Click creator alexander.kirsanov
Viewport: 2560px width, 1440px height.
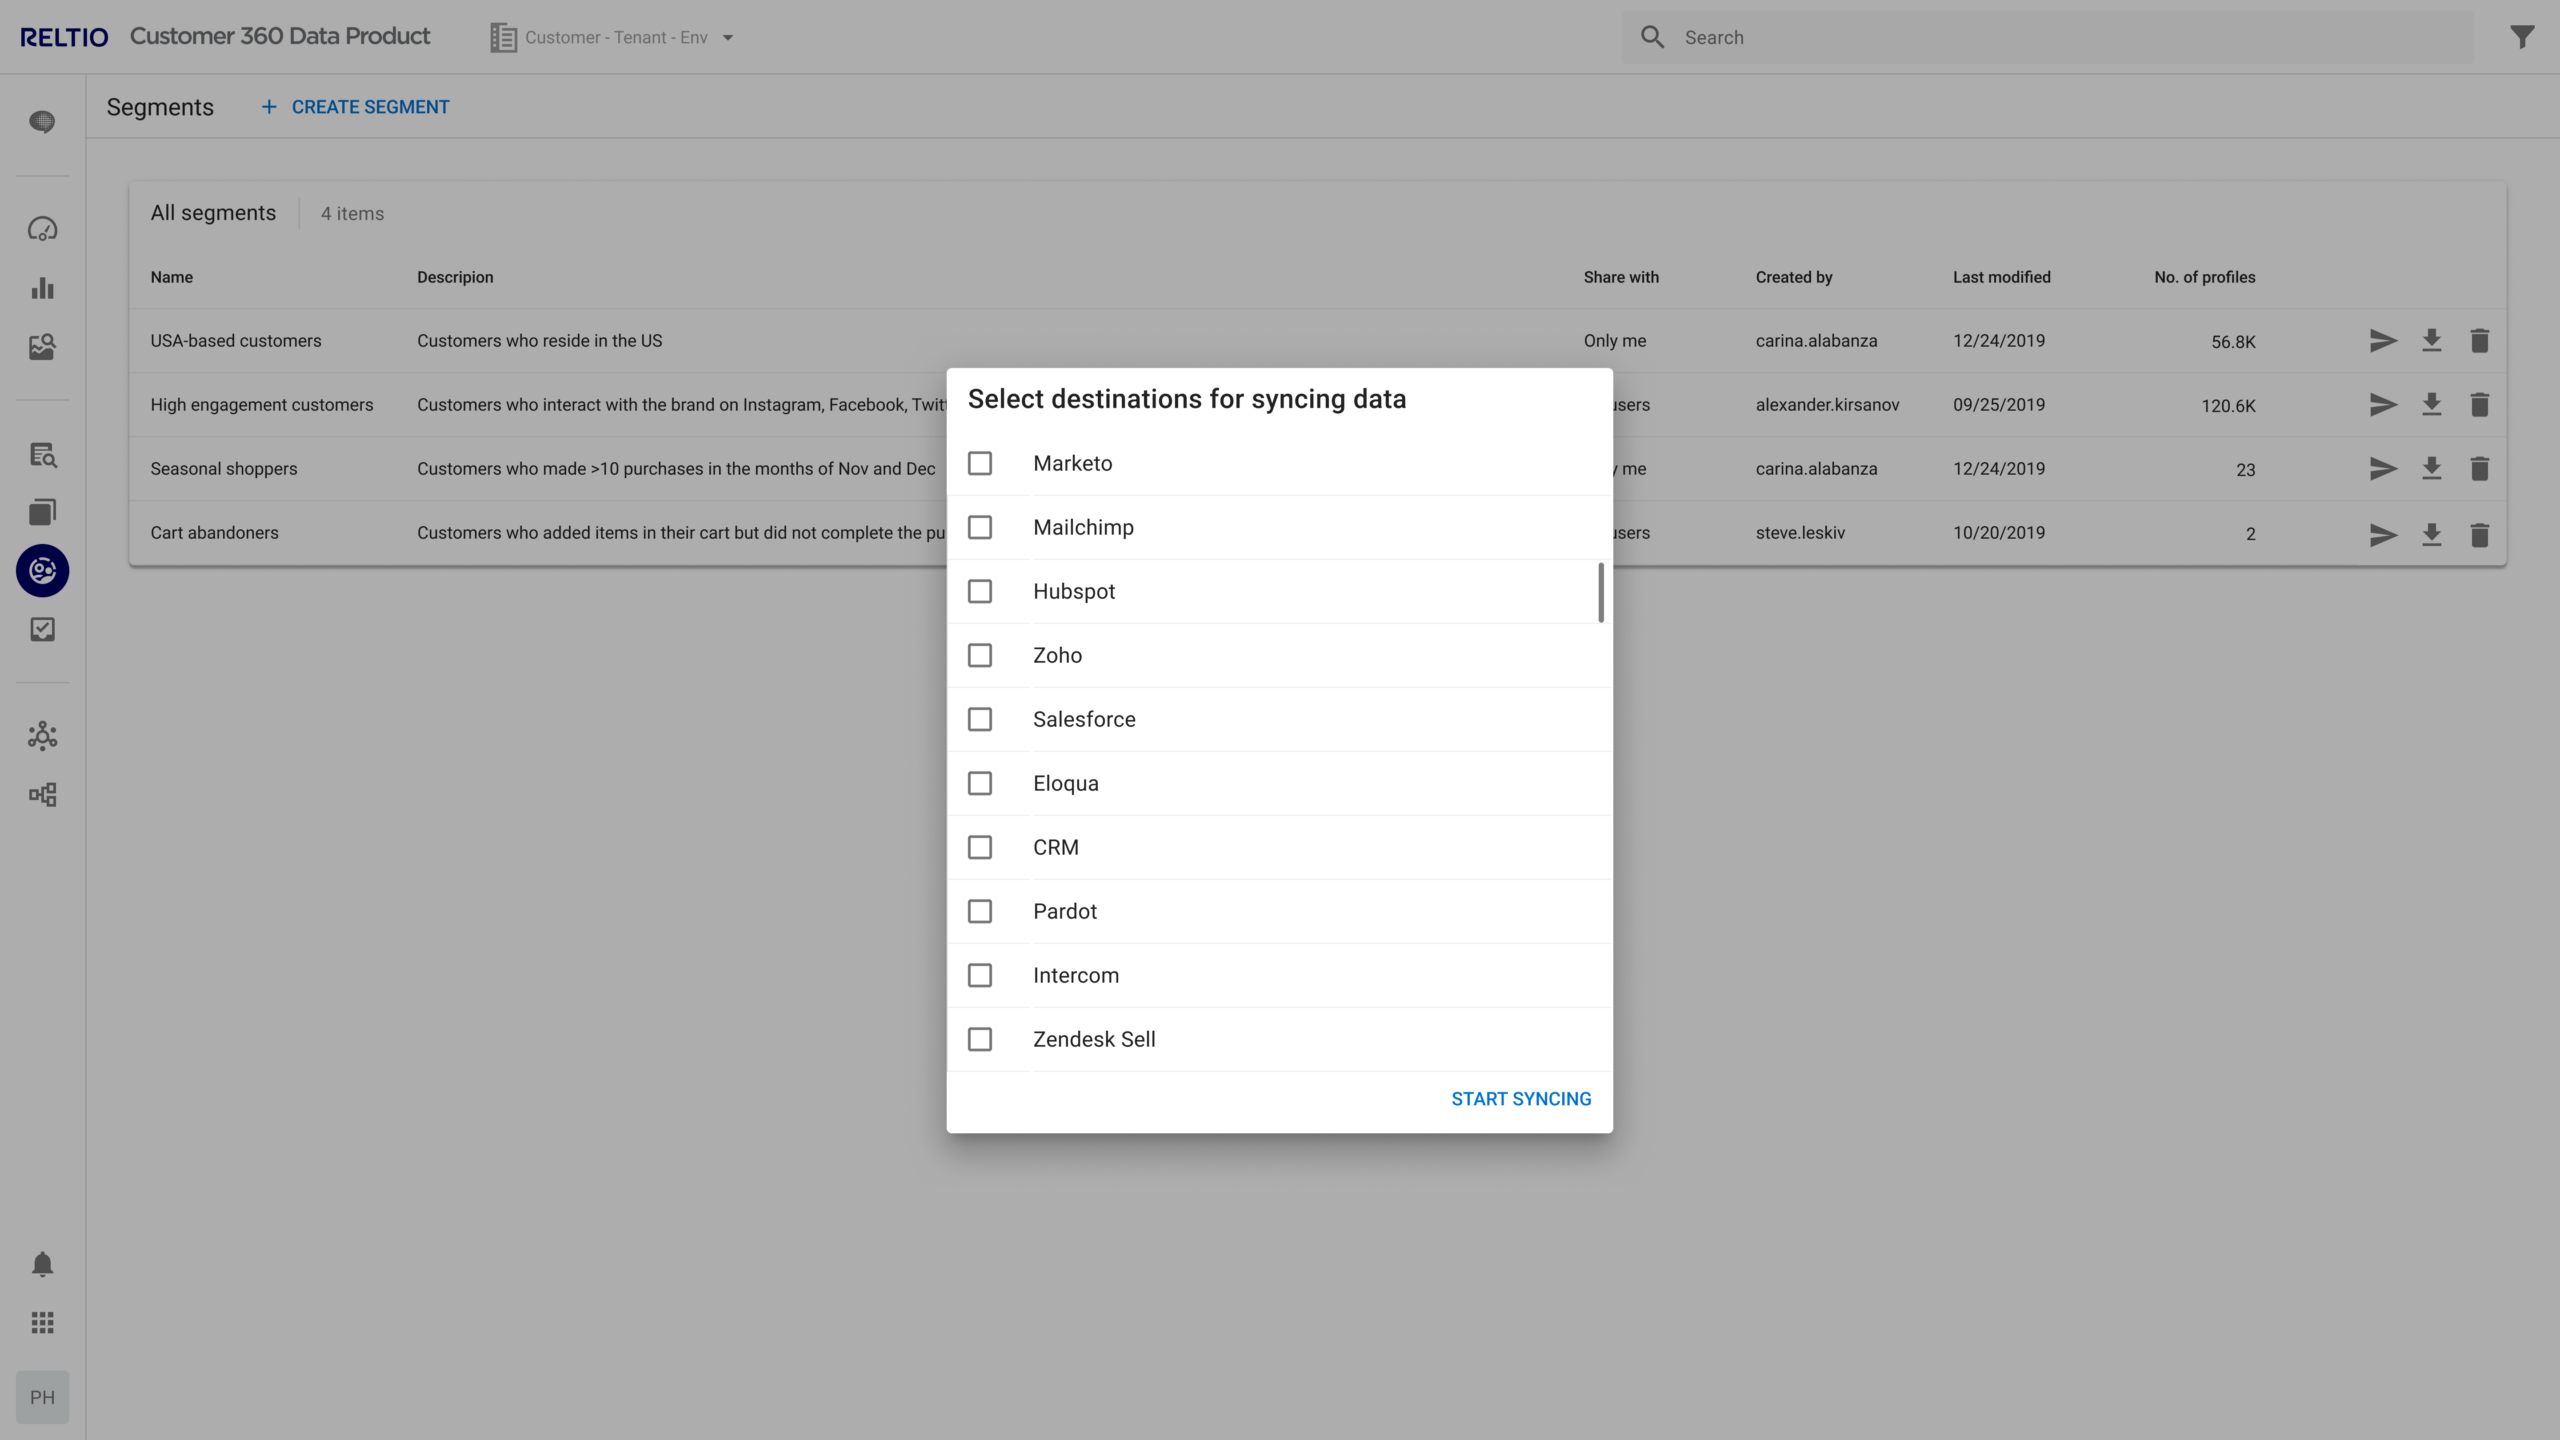tap(1827, 405)
